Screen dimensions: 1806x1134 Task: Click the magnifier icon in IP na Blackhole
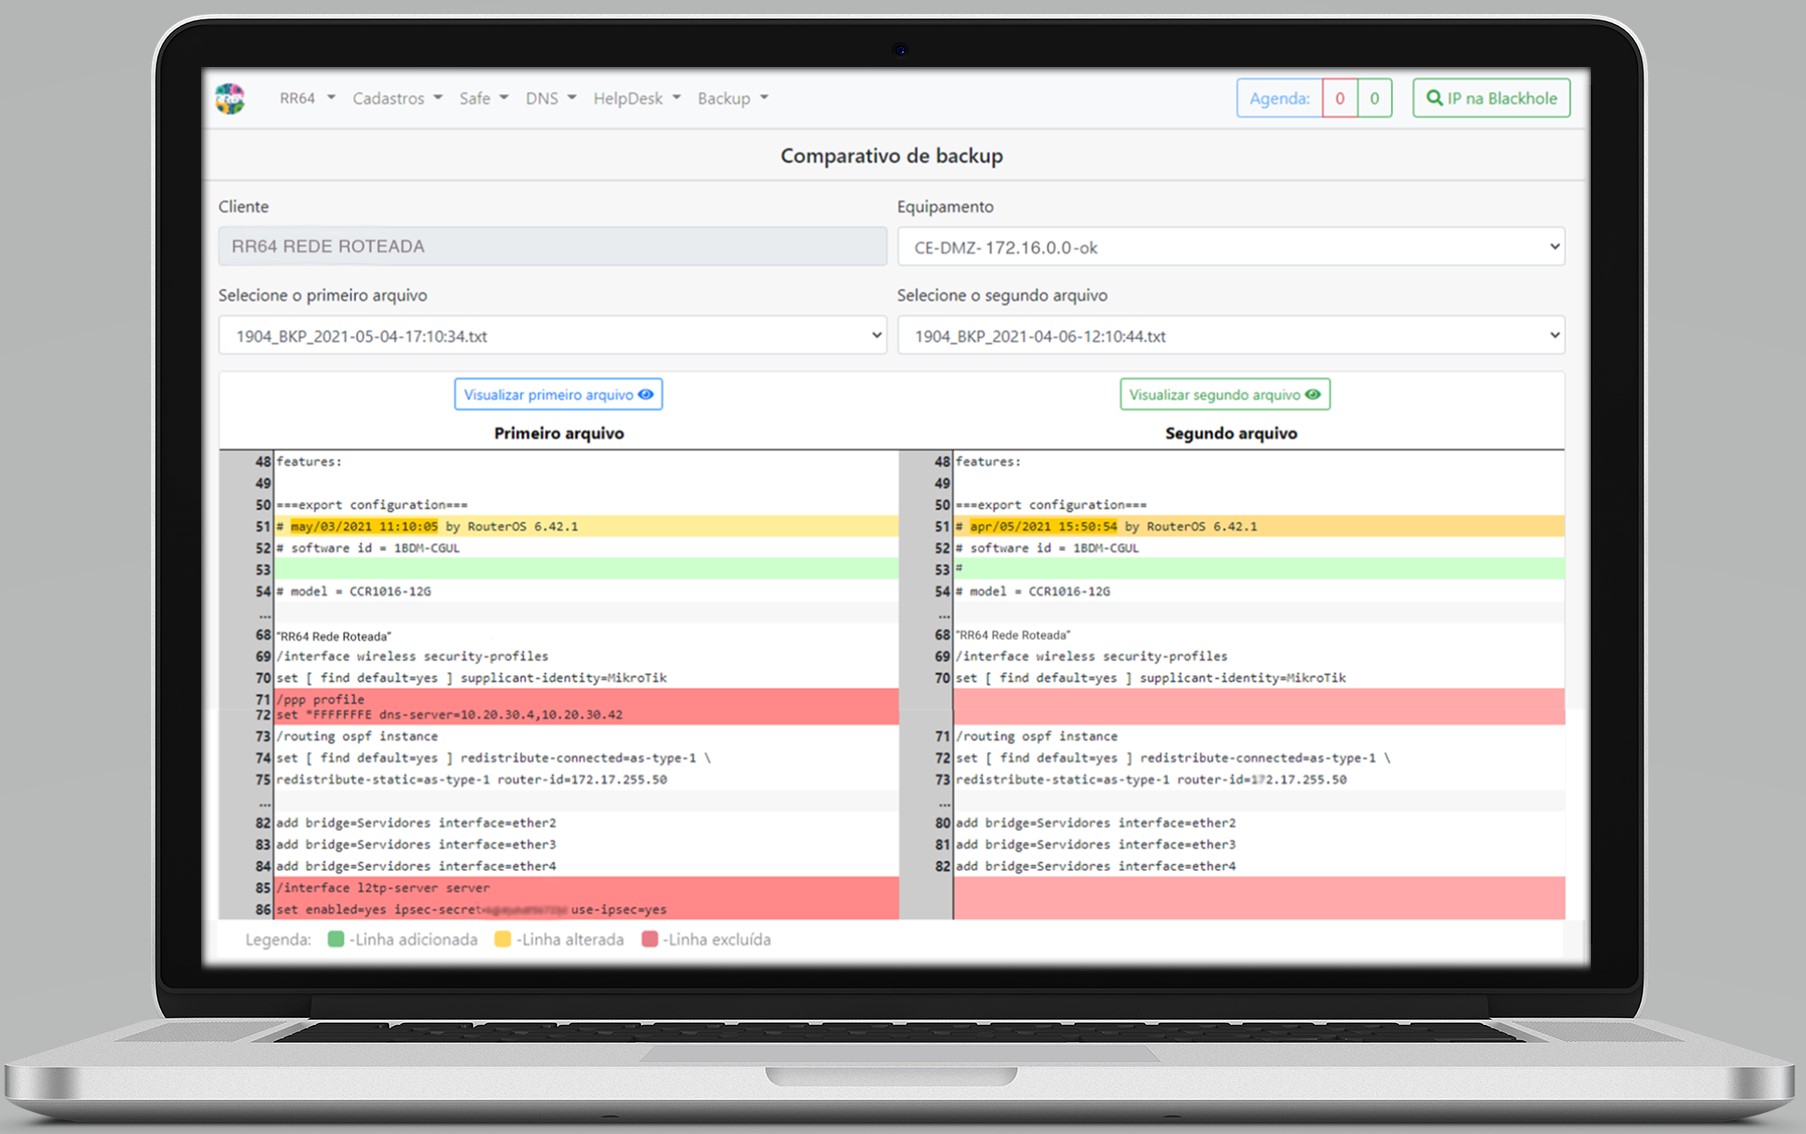pos(1434,98)
